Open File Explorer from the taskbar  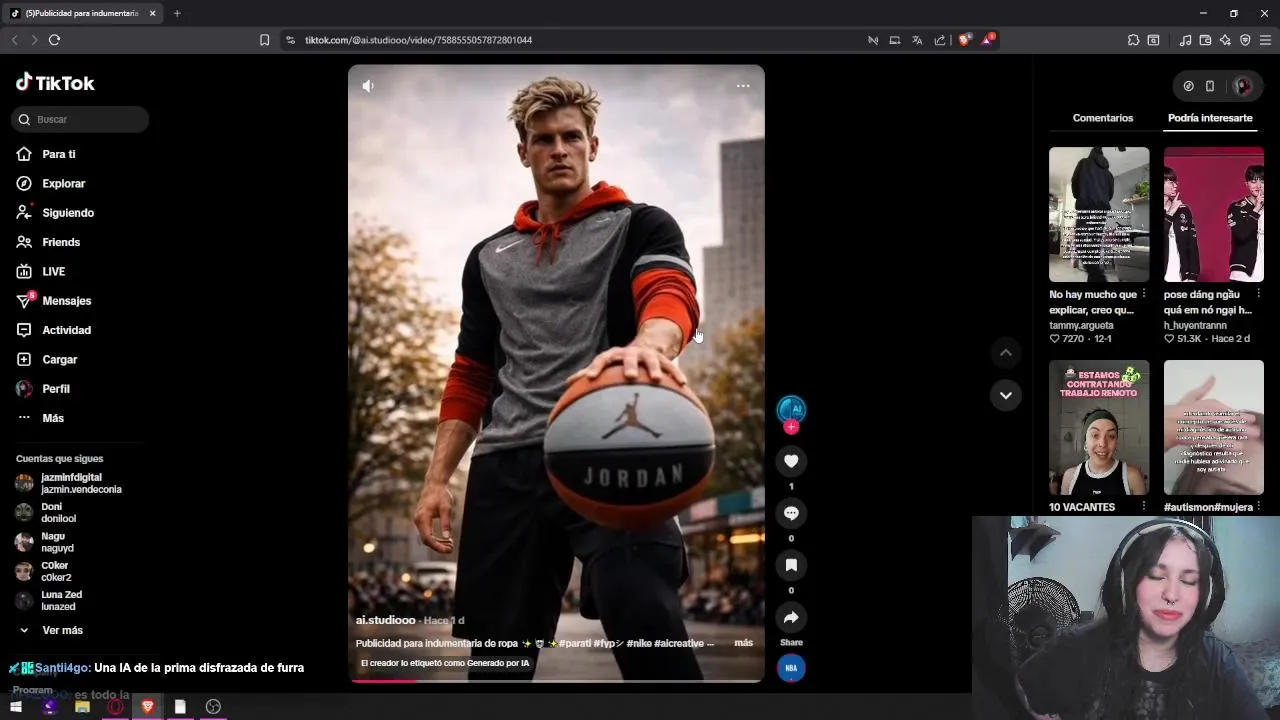82,707
